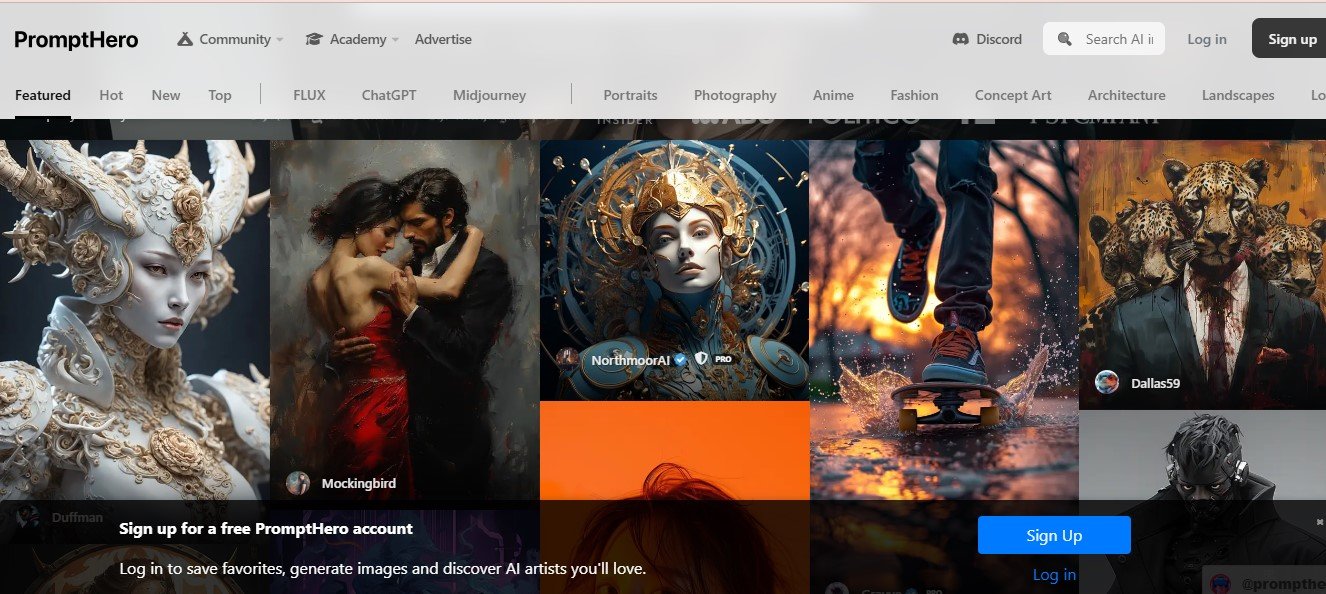1326x594 pixels.
Task: Click the search magnifier icon
Action: tap(1064, 40)
